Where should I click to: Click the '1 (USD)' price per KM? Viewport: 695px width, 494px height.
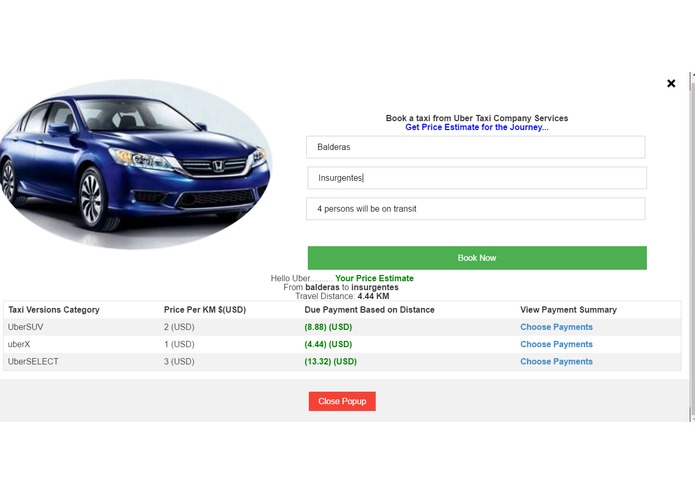[179, 344]
